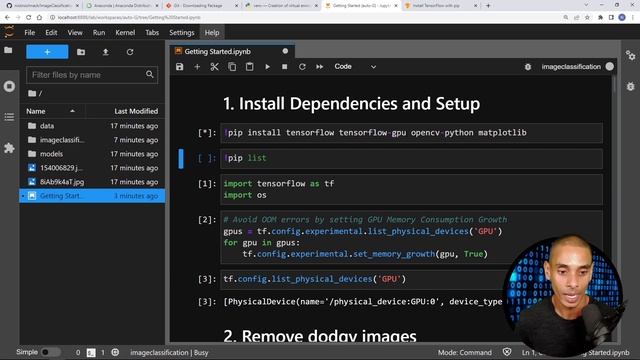
Task: Open the Run menu
Action: [99, 33]
